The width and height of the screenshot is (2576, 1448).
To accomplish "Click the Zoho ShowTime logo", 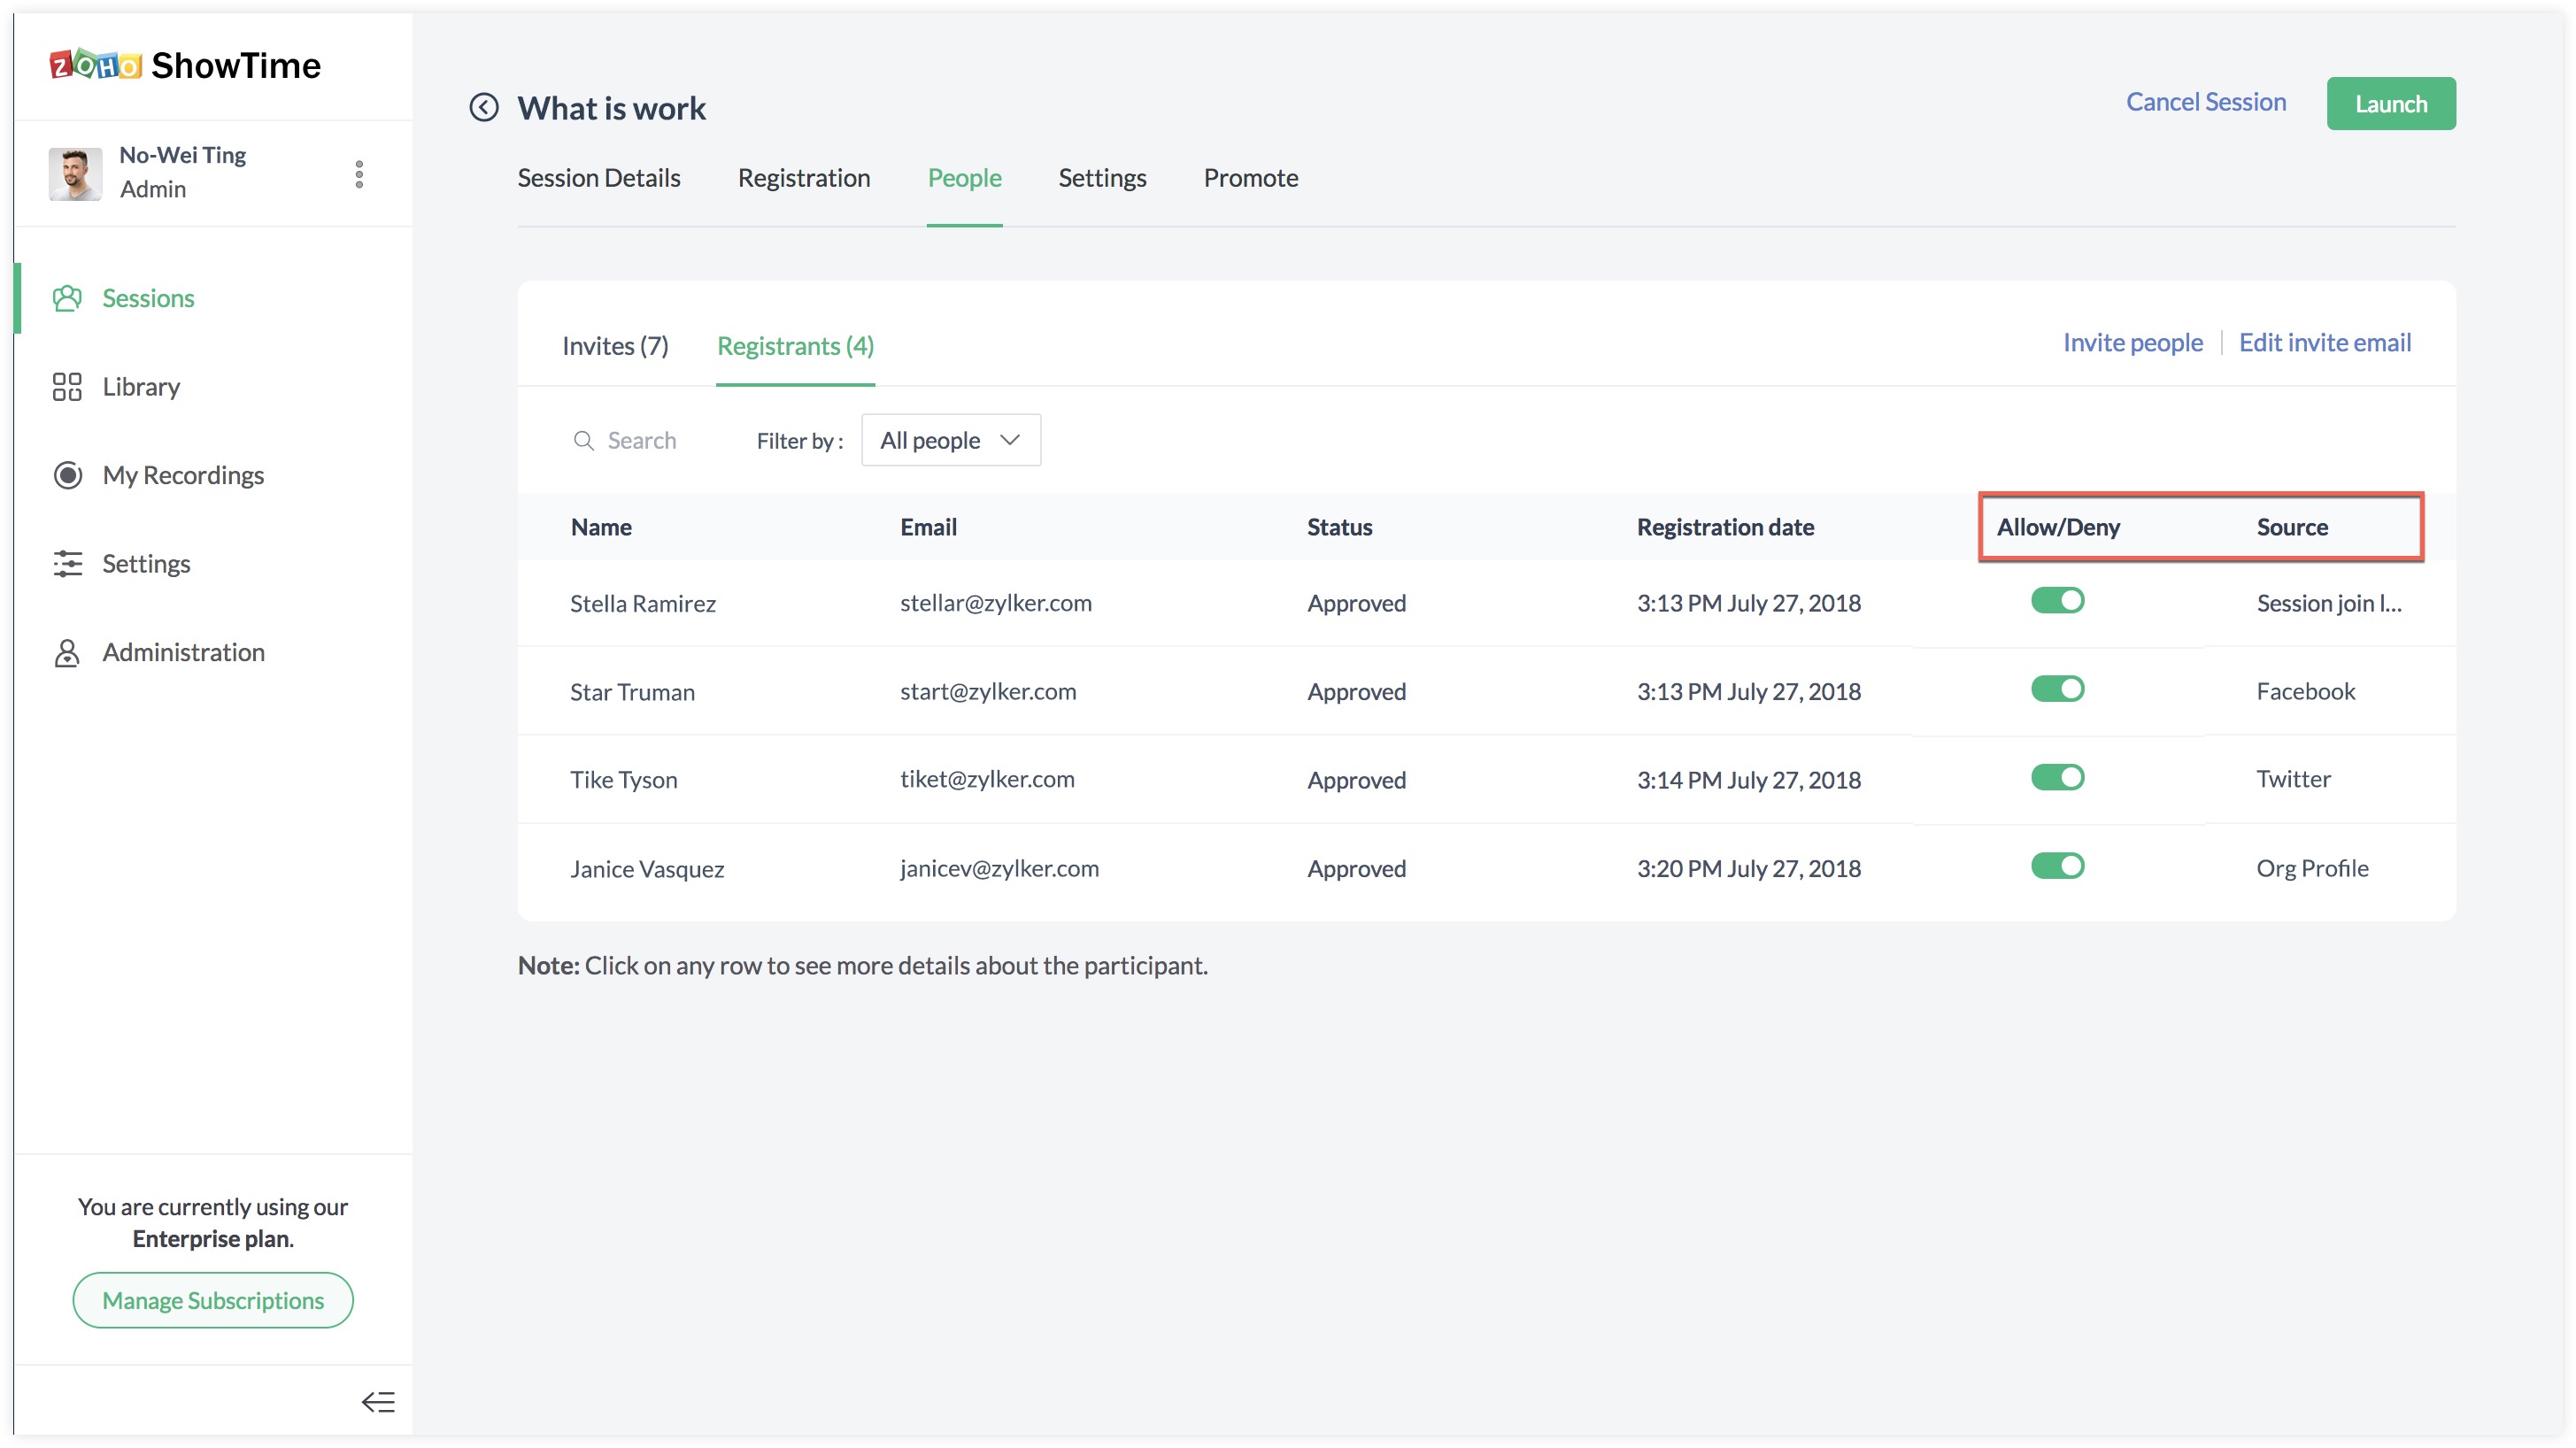I will (186, 66).
